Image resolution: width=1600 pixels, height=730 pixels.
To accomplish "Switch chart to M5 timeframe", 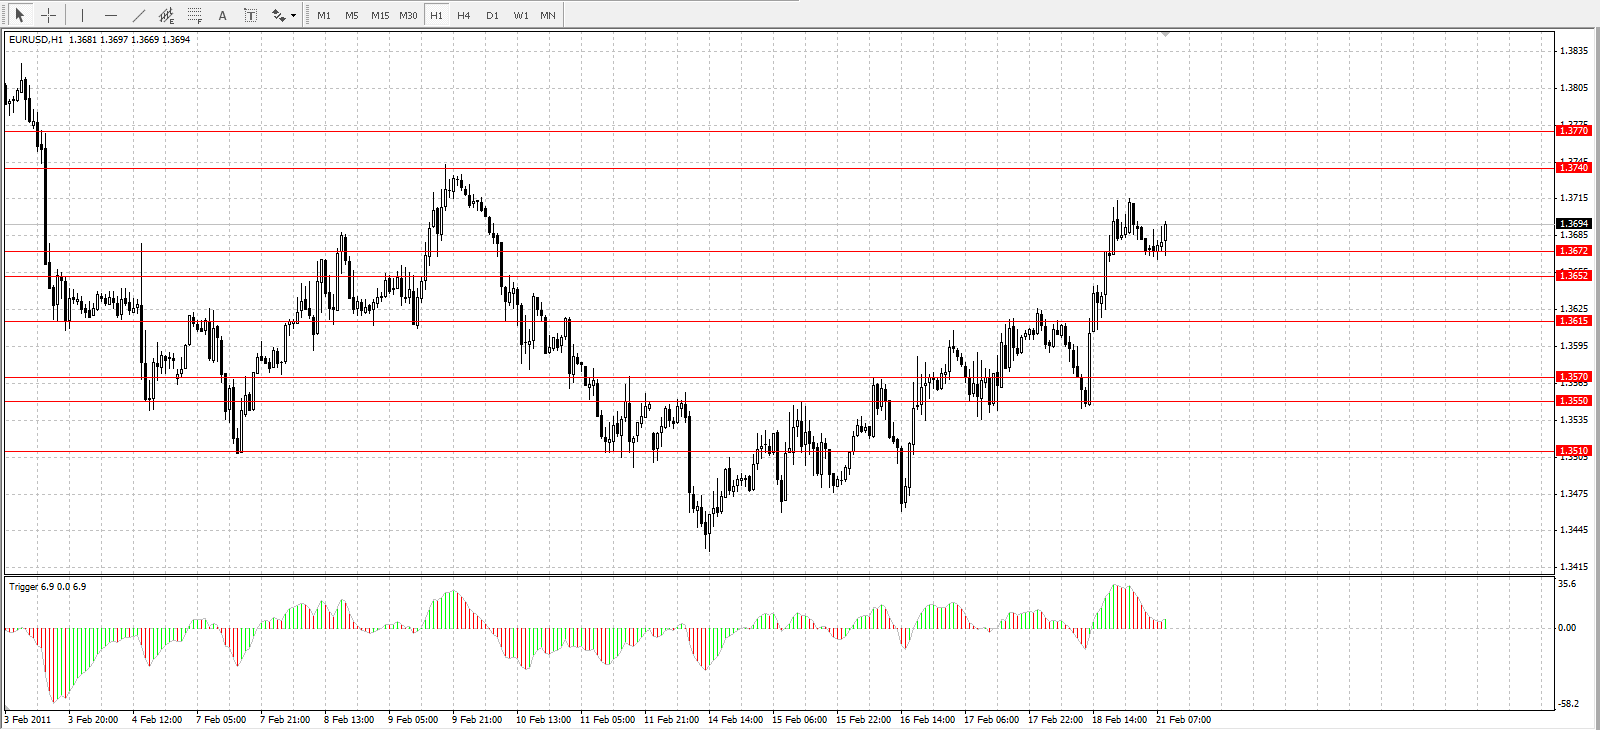I will 352,15.
